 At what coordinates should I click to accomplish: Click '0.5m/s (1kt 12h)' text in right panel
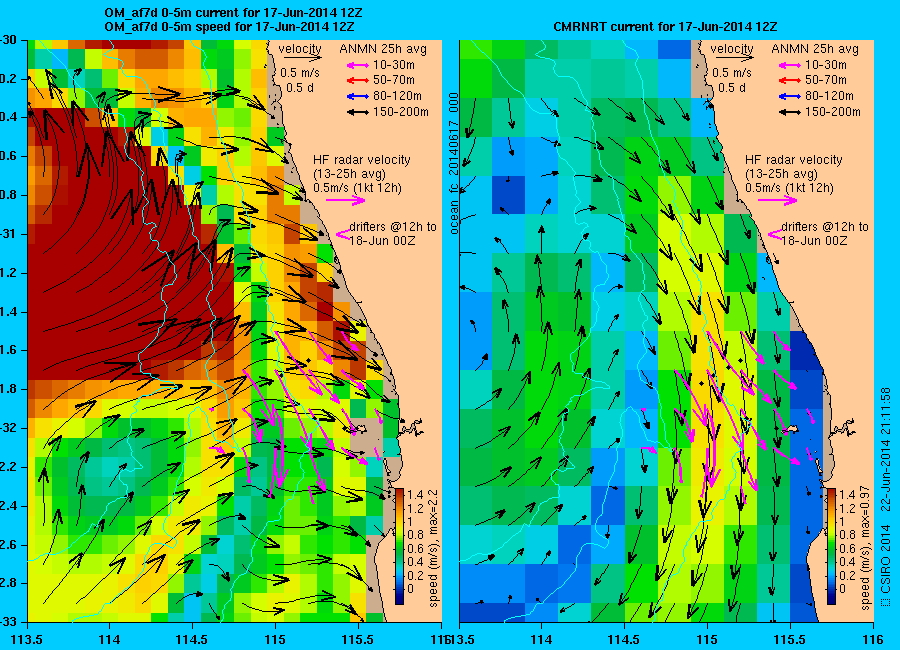[x=790, y=188]
